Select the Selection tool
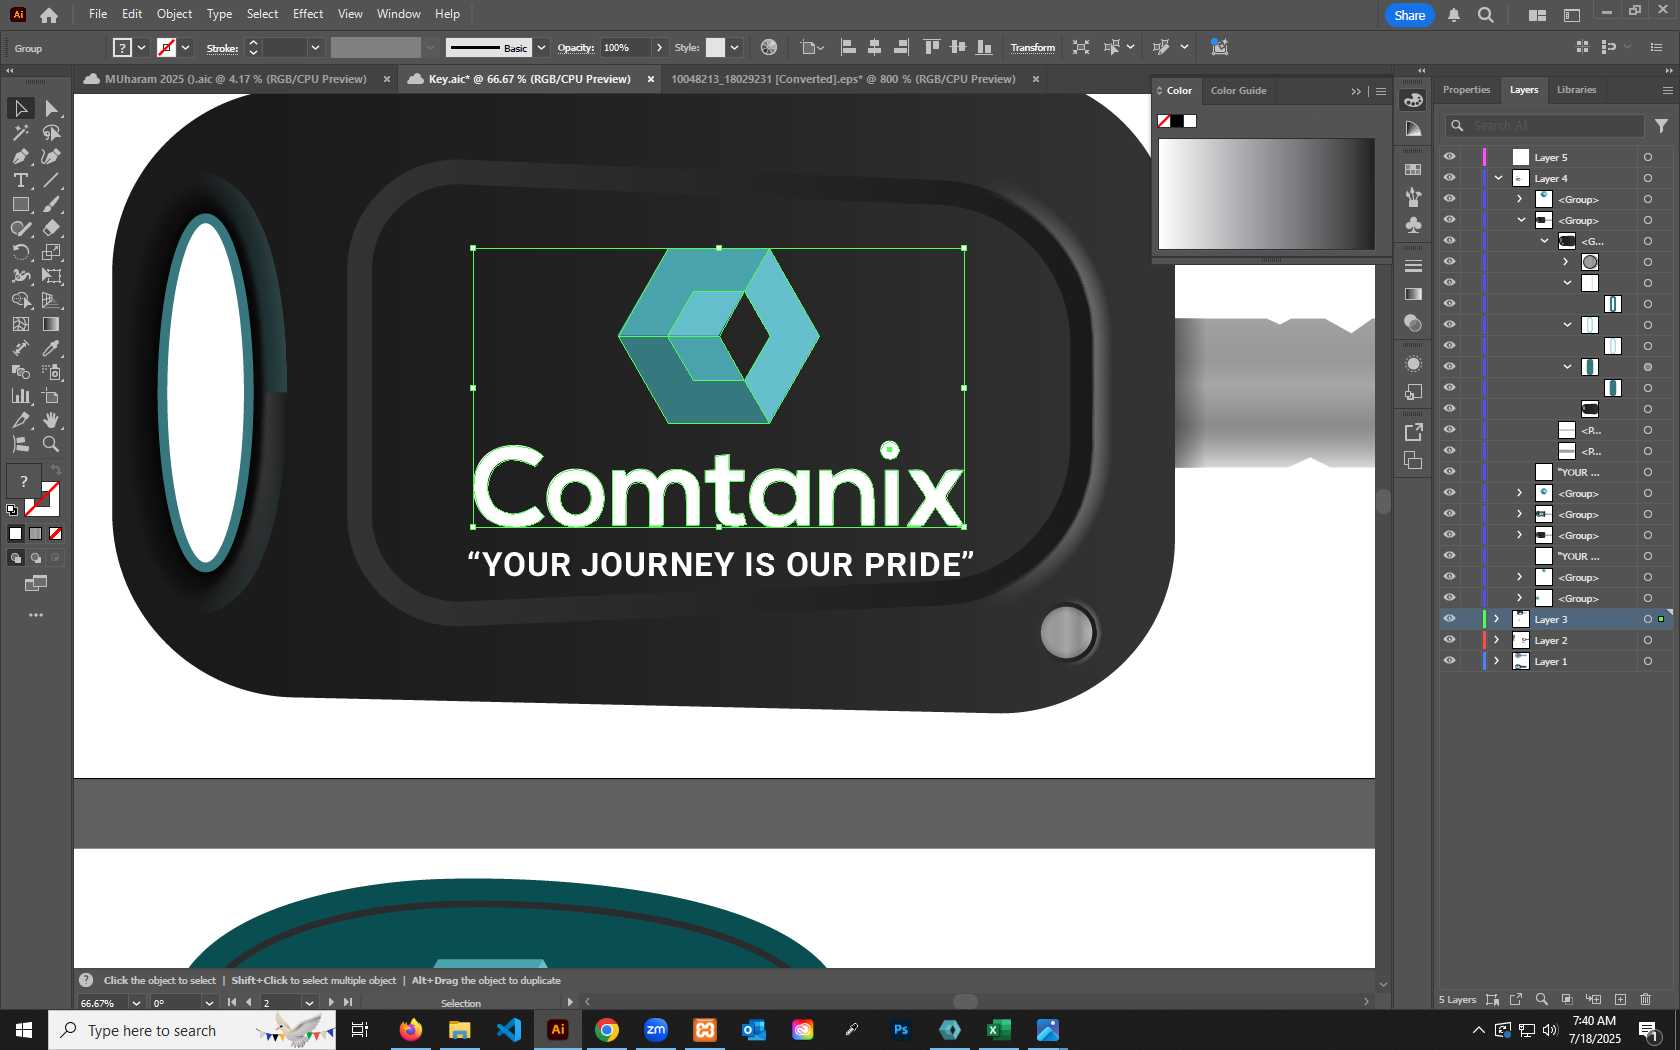 20,108
